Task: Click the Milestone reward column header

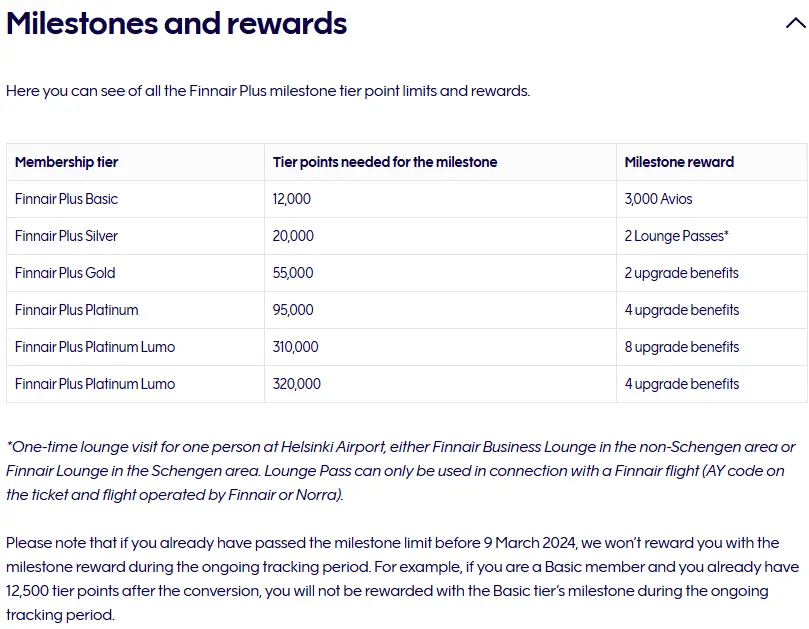Action: point(679,162)
